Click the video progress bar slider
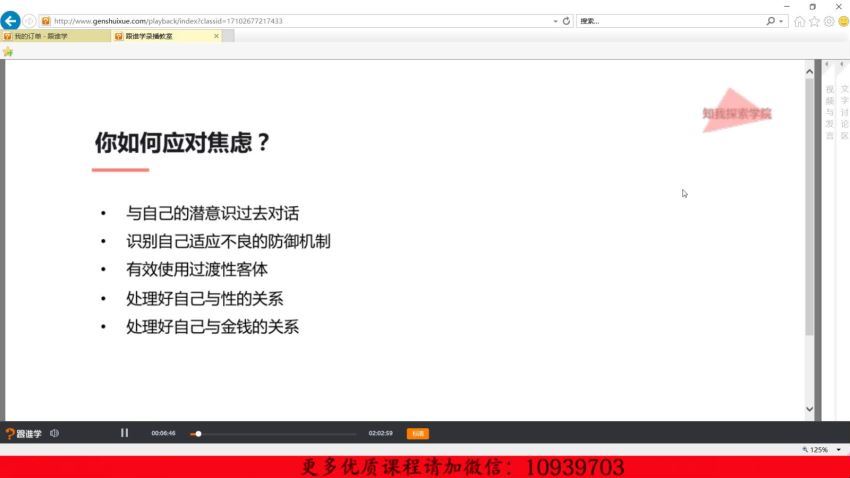 pos(198,434)
